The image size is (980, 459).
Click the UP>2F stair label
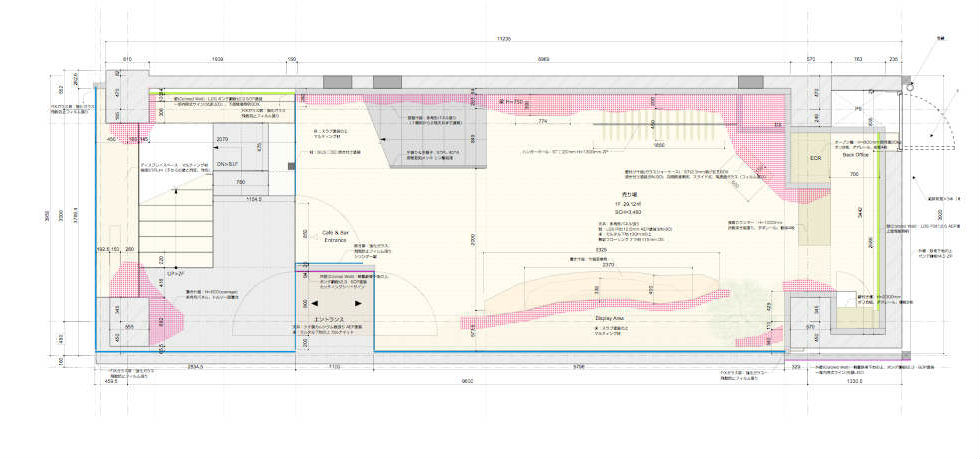tap(176, 275)
